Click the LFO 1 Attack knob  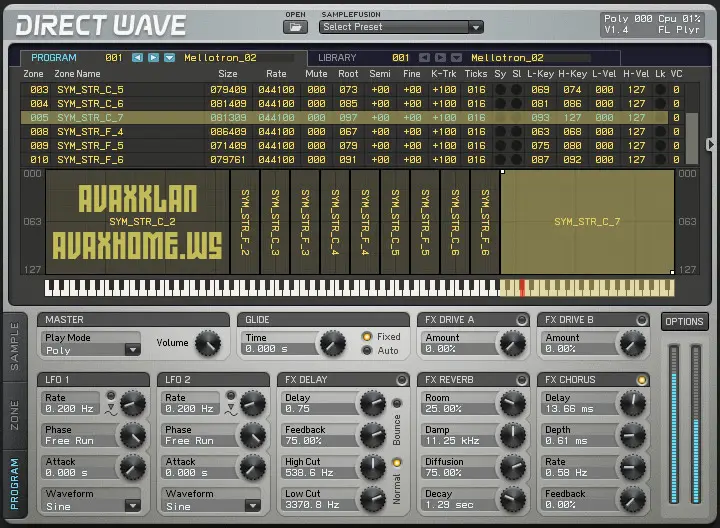click(133, 467)
